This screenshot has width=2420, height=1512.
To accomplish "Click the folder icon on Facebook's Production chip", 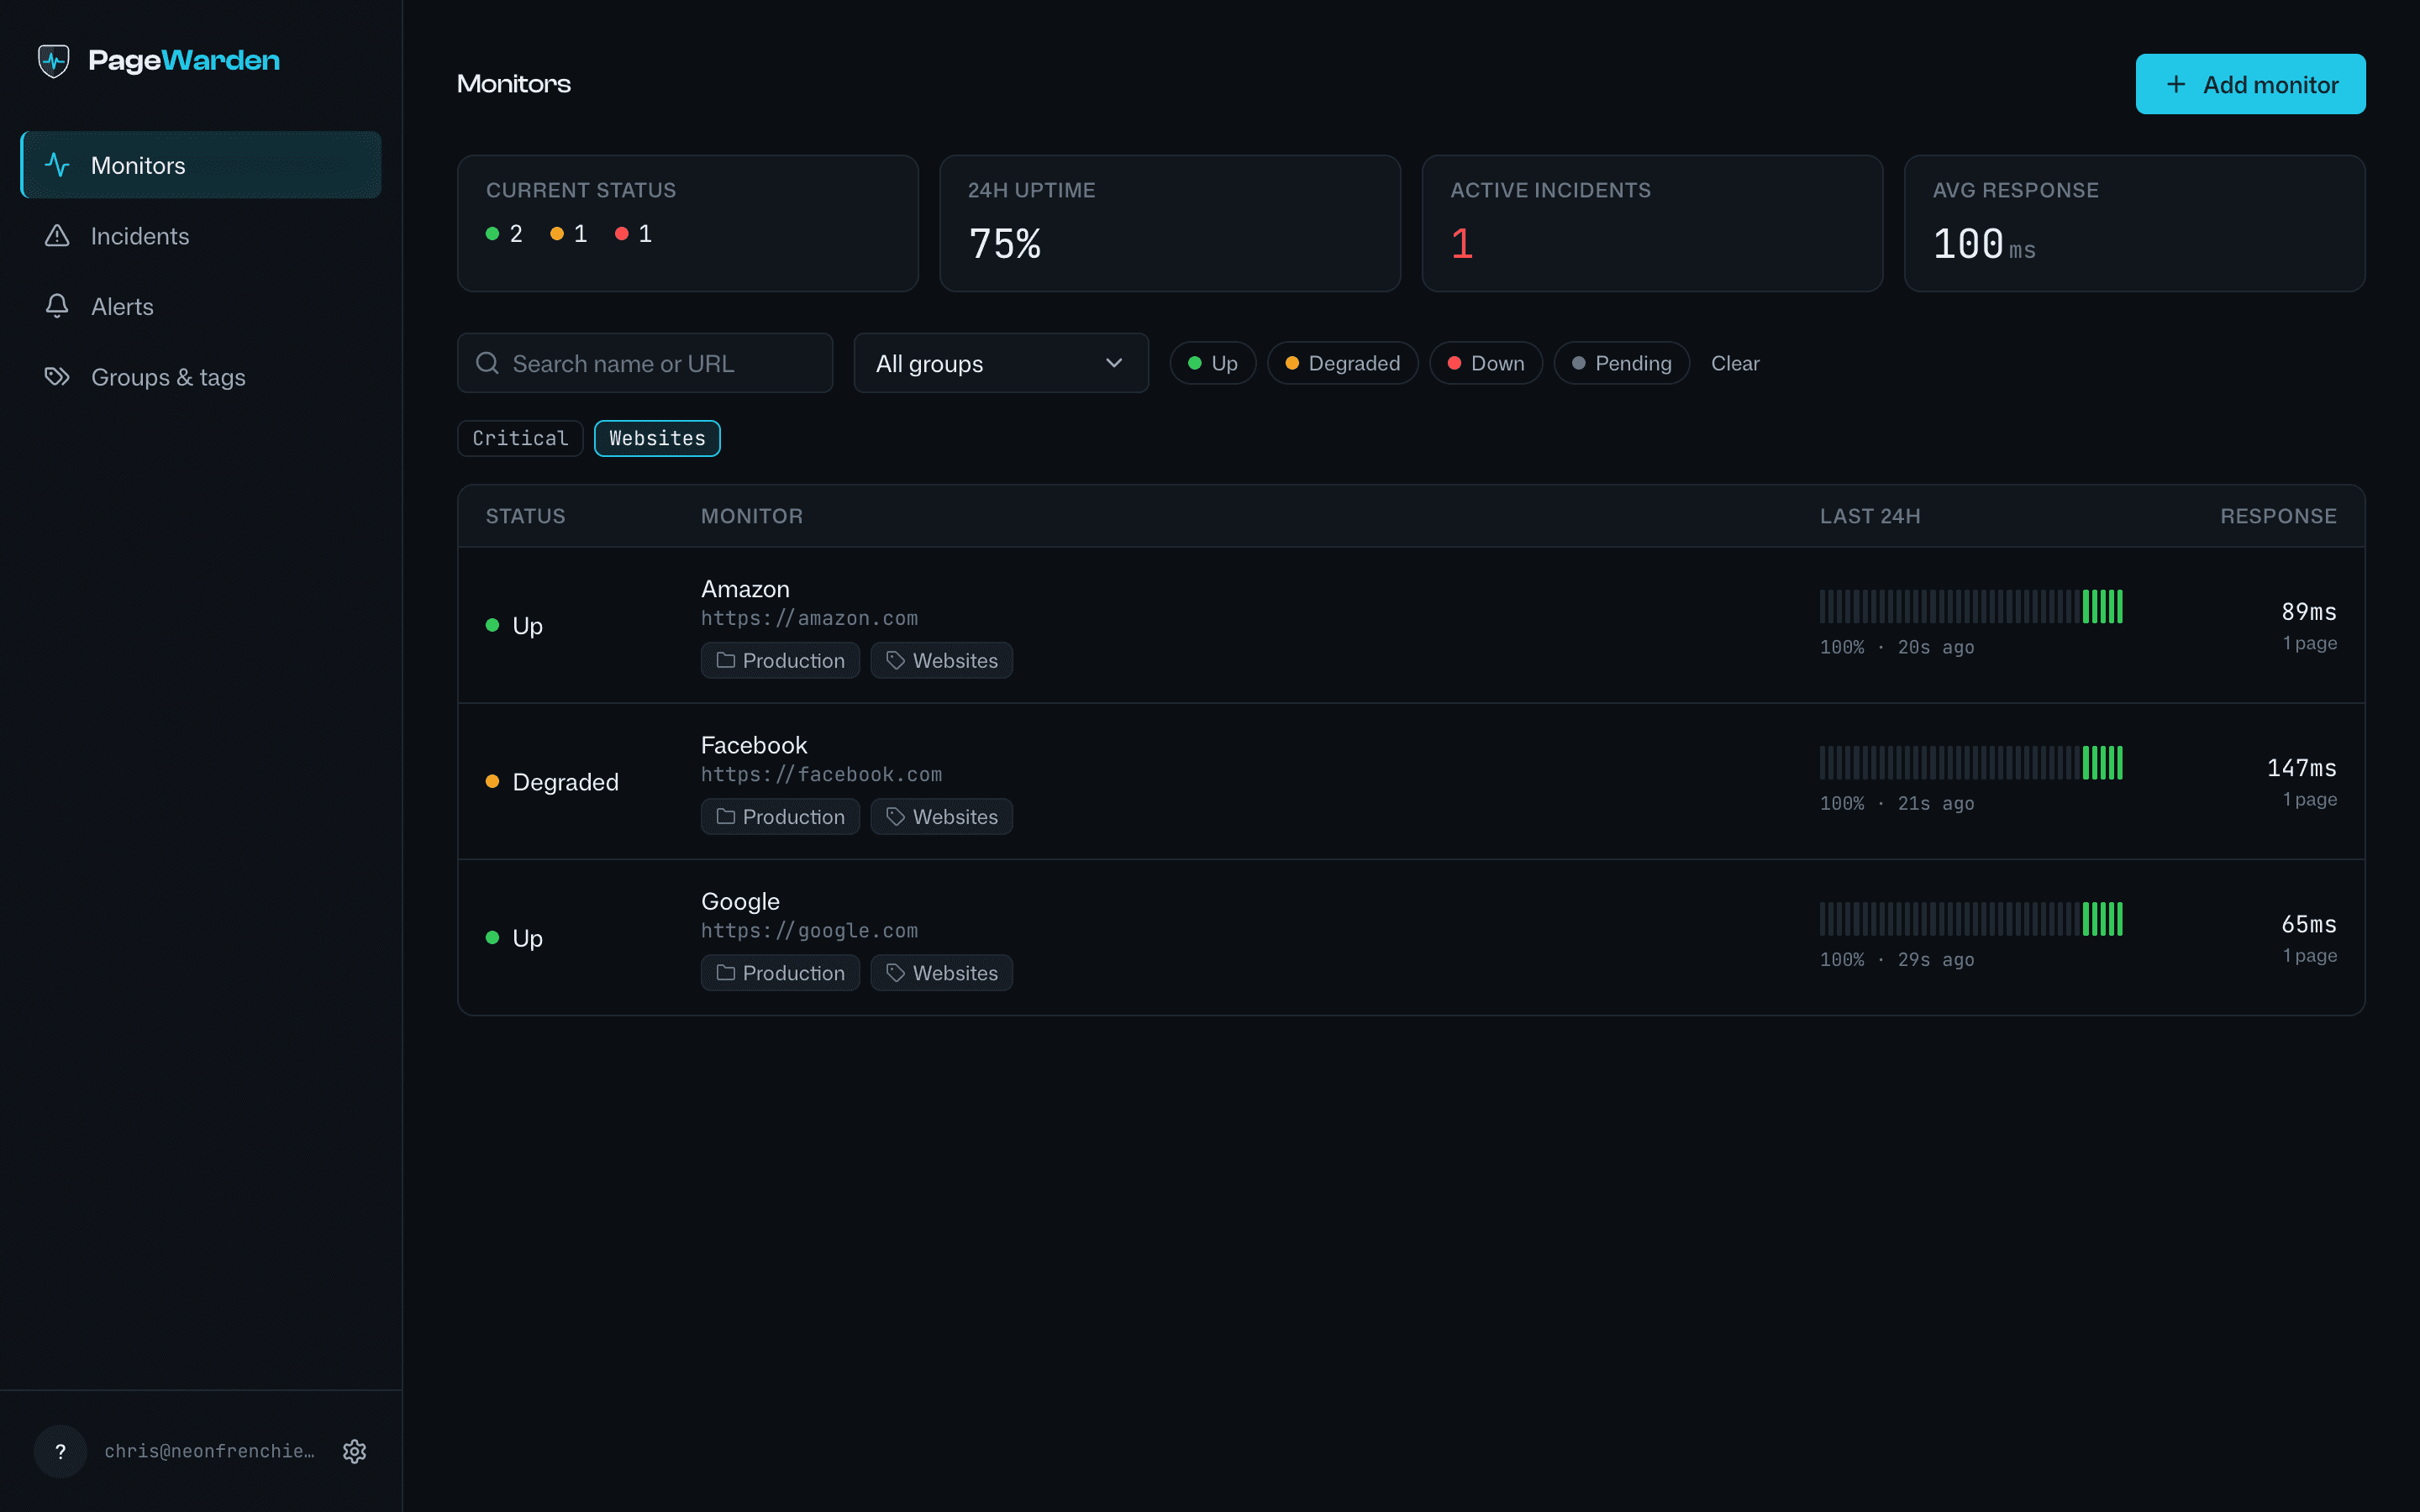I will coord(726,816).
